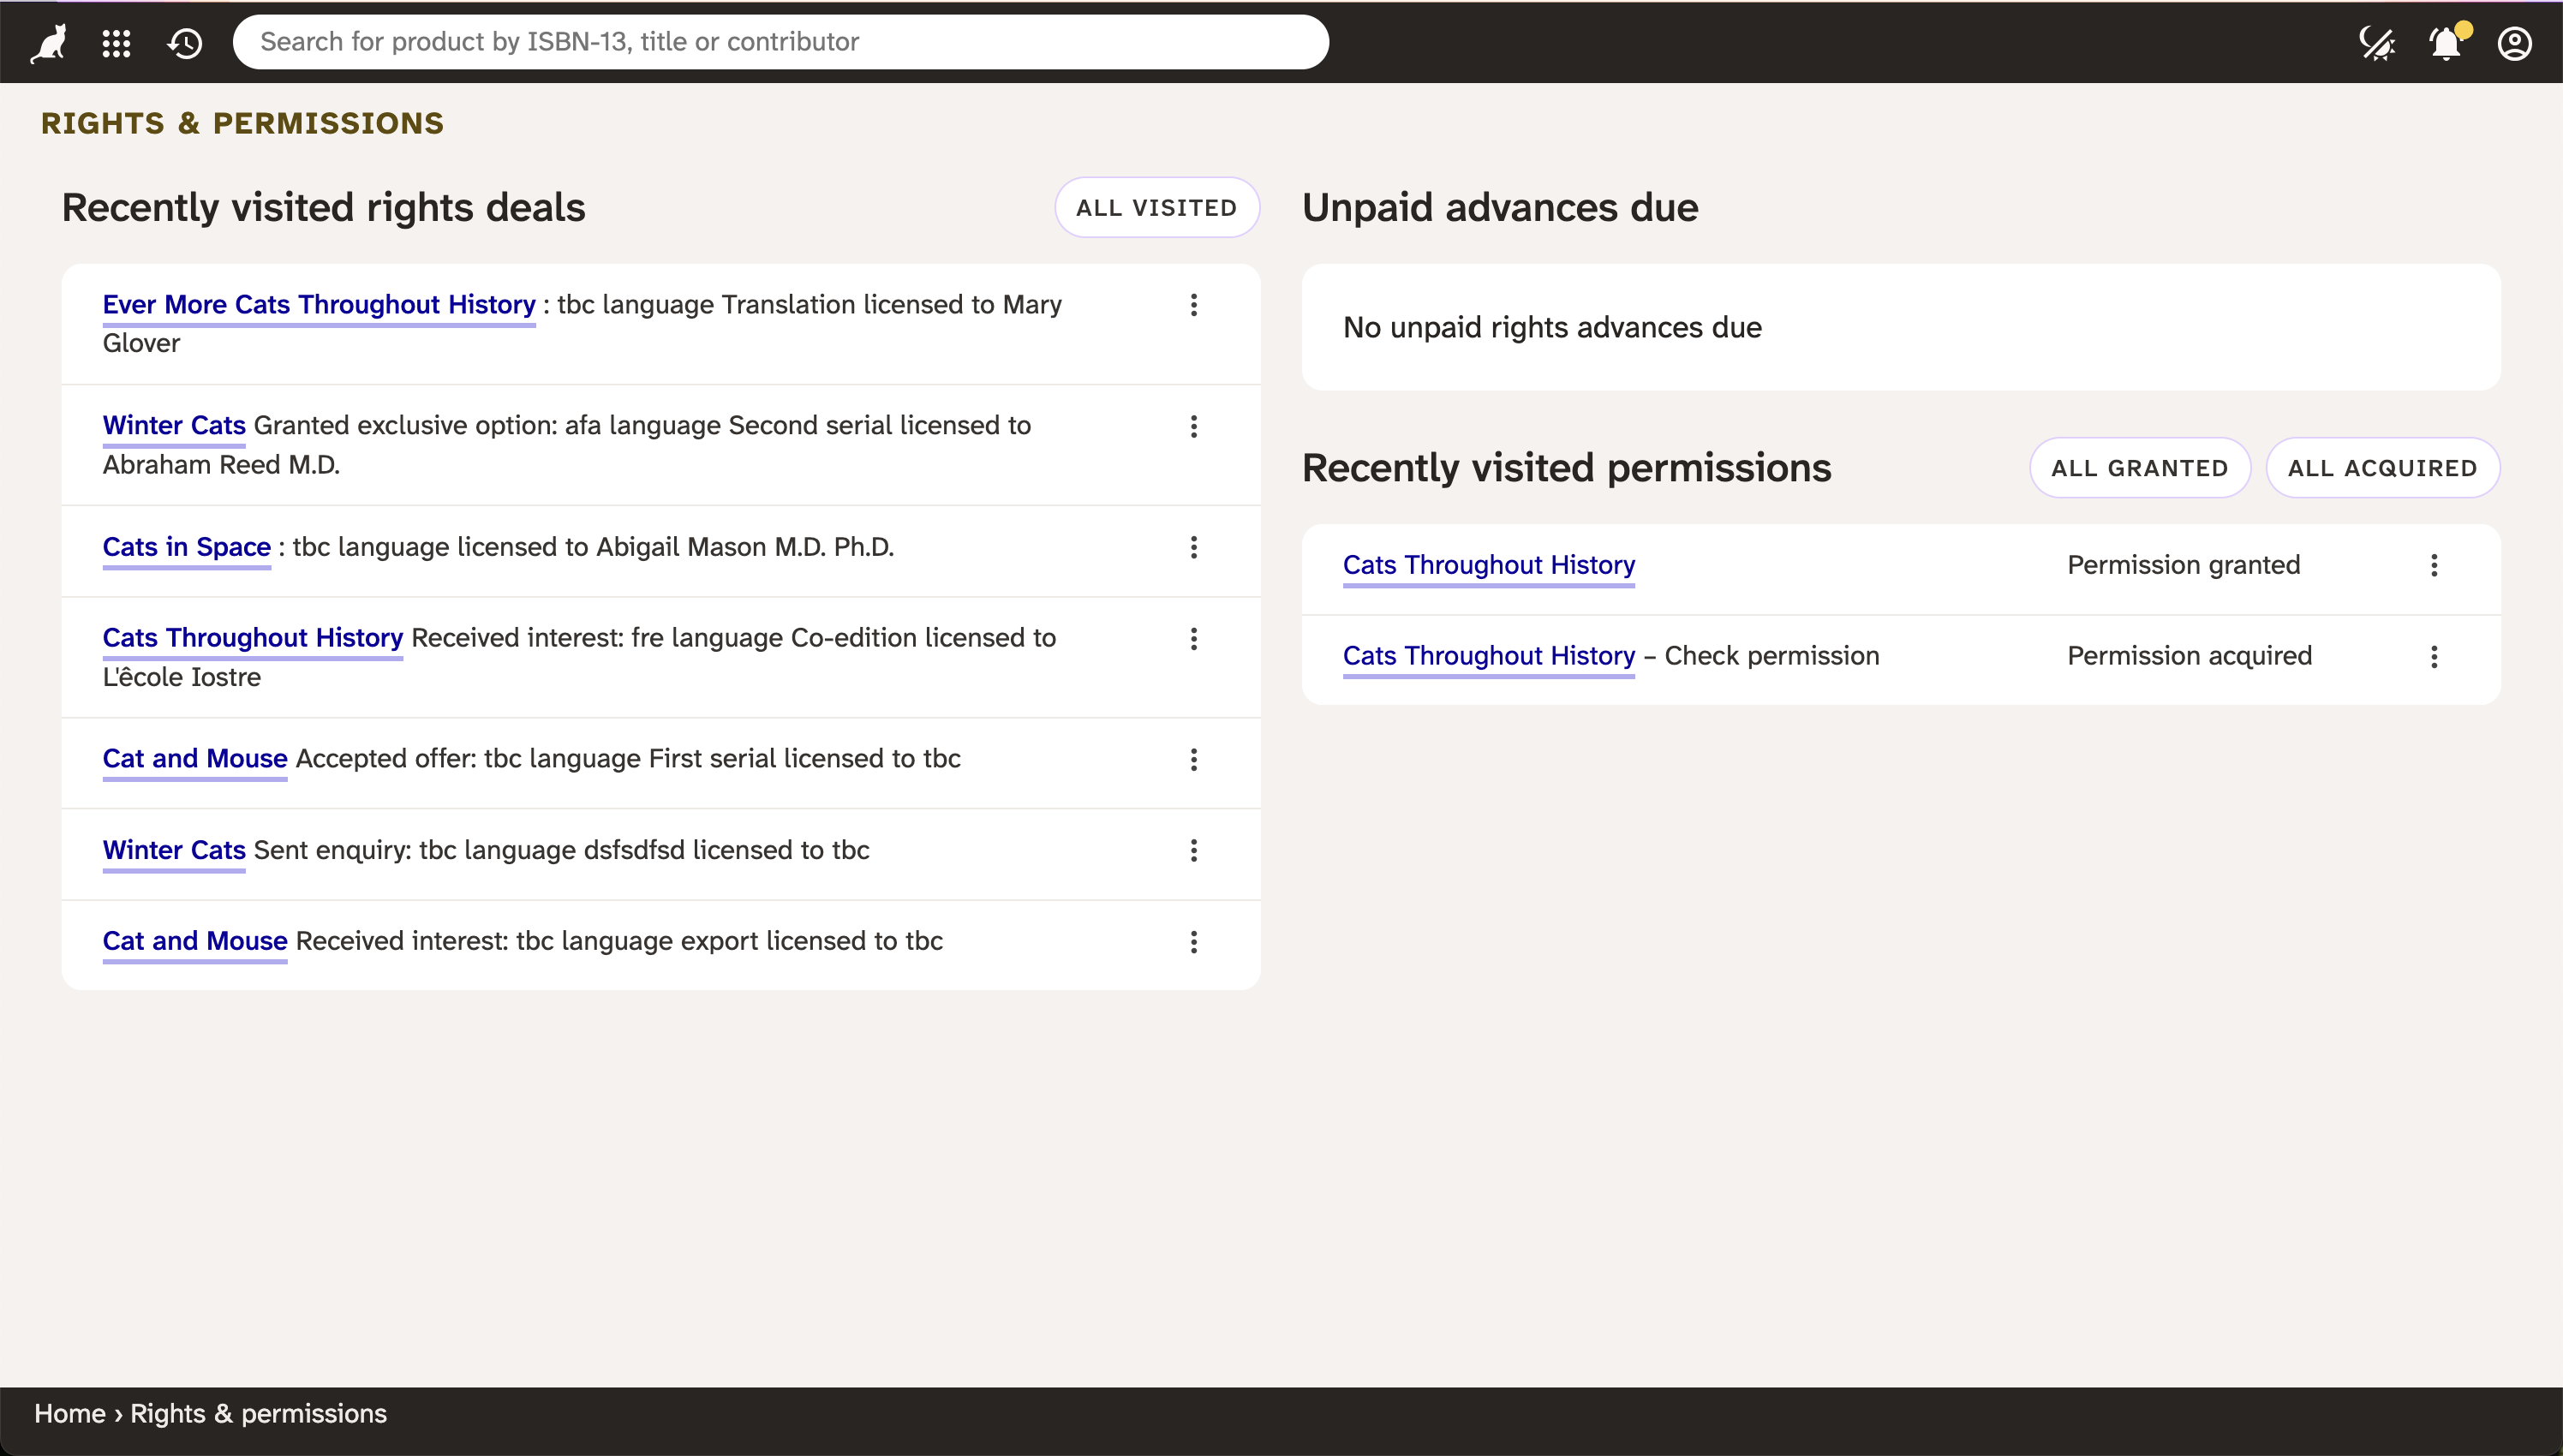The height and width of the screenshot is (1456, 2563).
Task: Open the Cats Throughout History permission link
Action: click(1488, 565)
